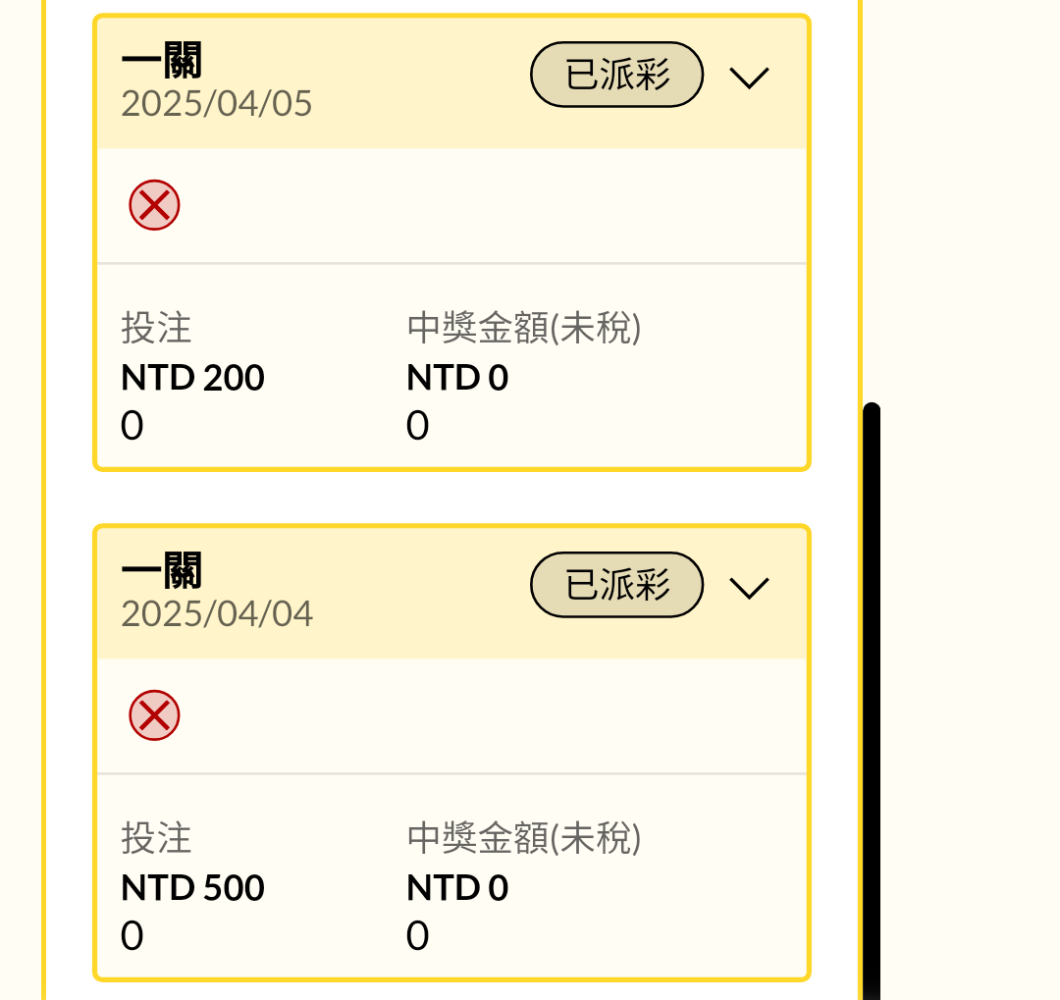Screen dimensions: 1060x1000
Task: Click the 已派彩 badge on 2025/04/04 bet
Action: click(x=617, y=585)
